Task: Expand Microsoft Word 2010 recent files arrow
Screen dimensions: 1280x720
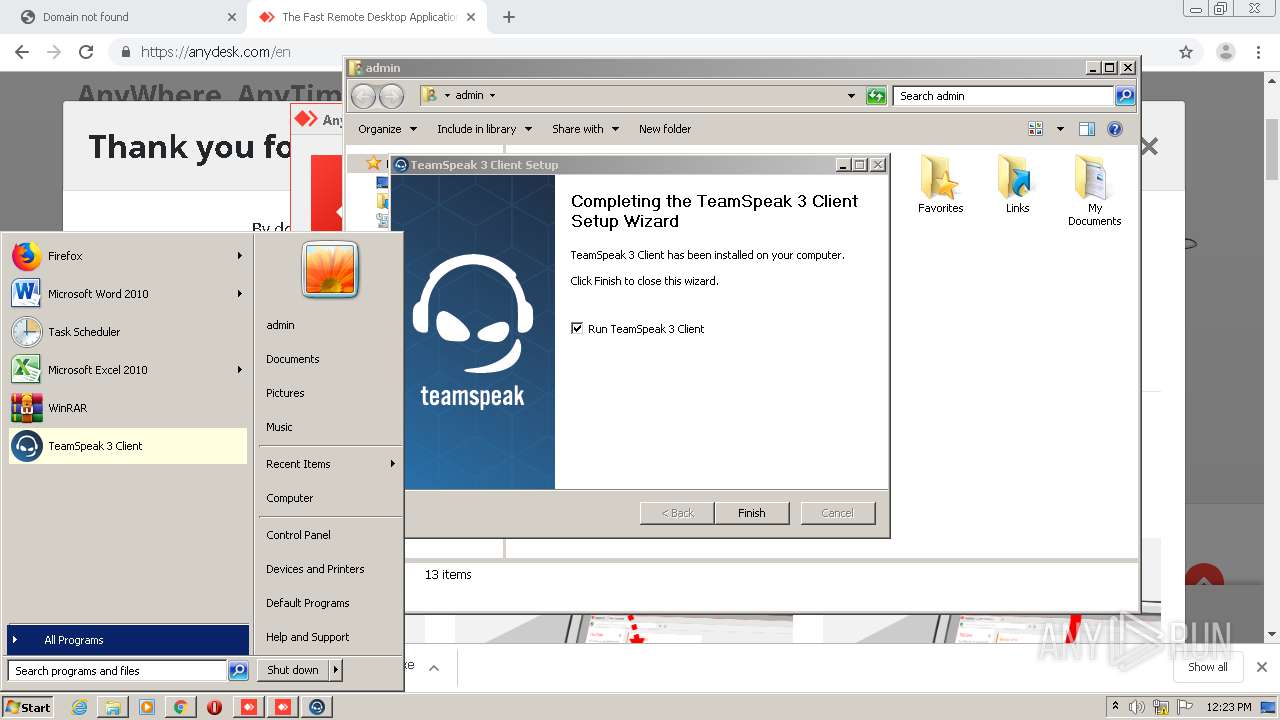Action: coord(240,294)
